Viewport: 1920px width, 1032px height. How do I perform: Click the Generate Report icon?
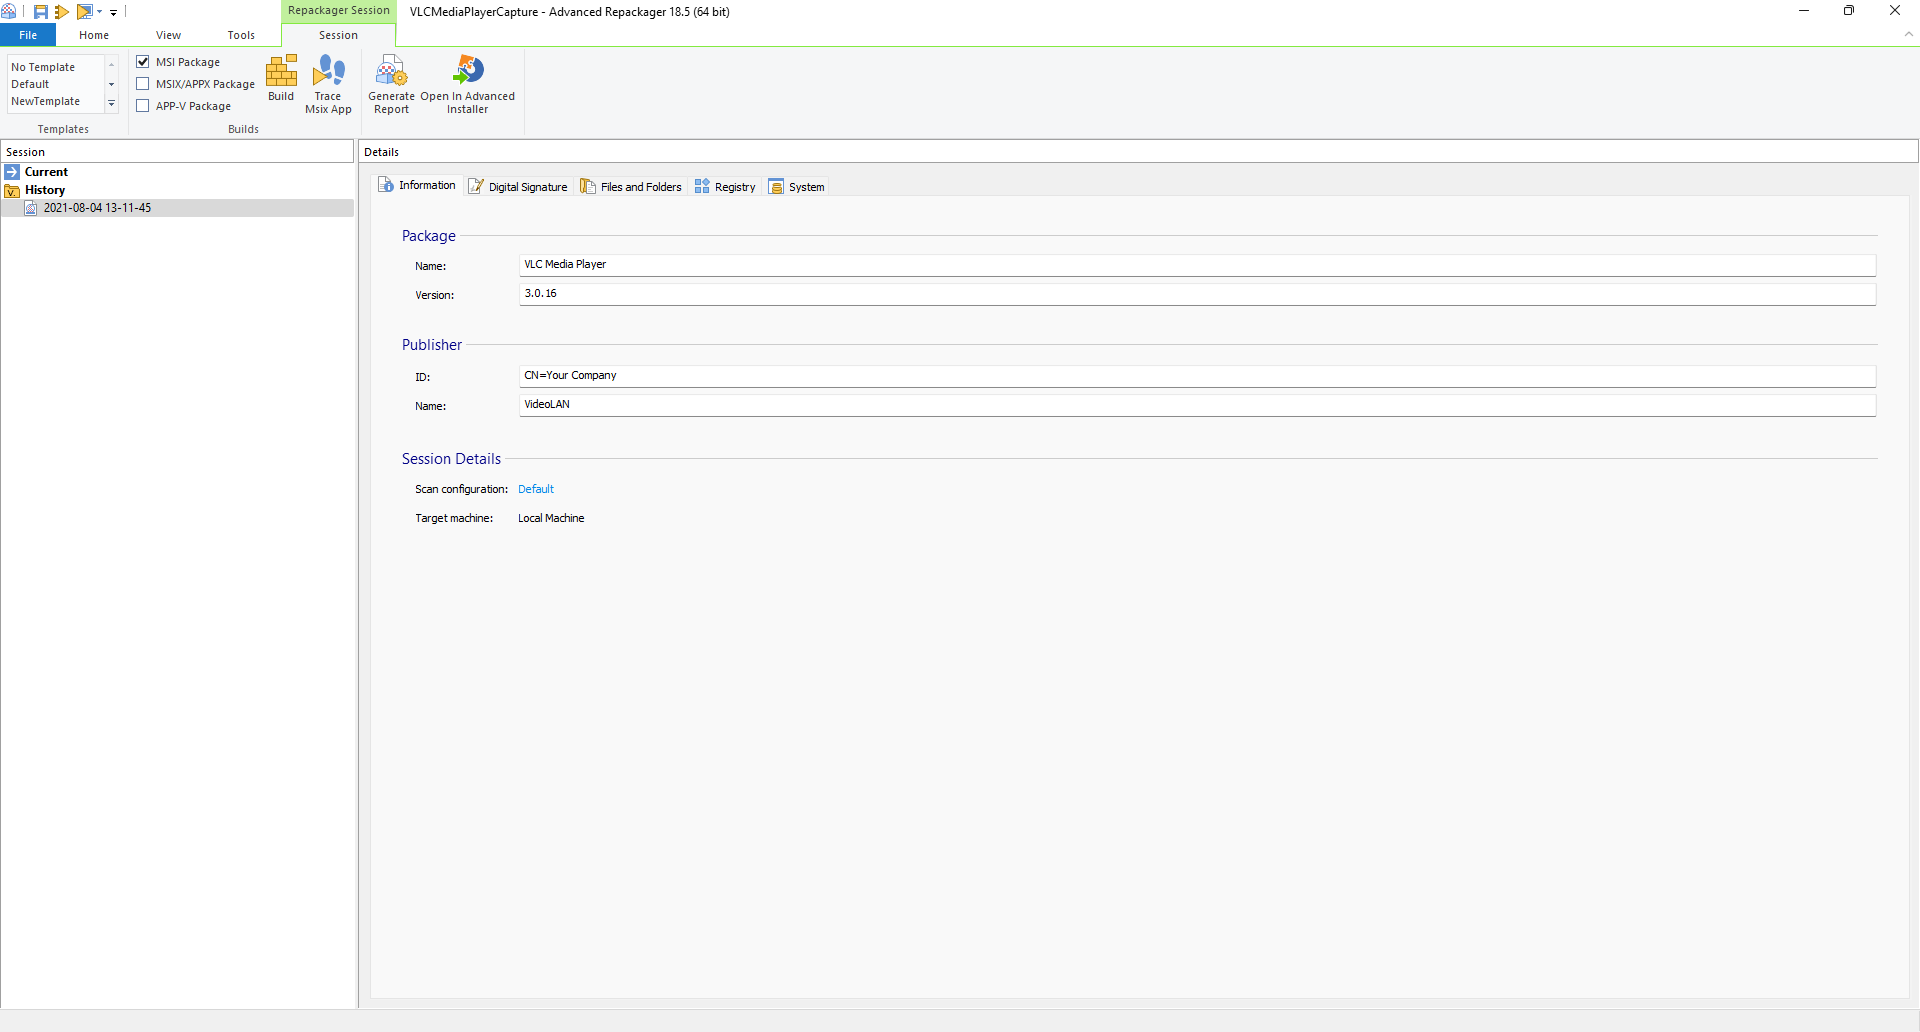tap(391, 70)
